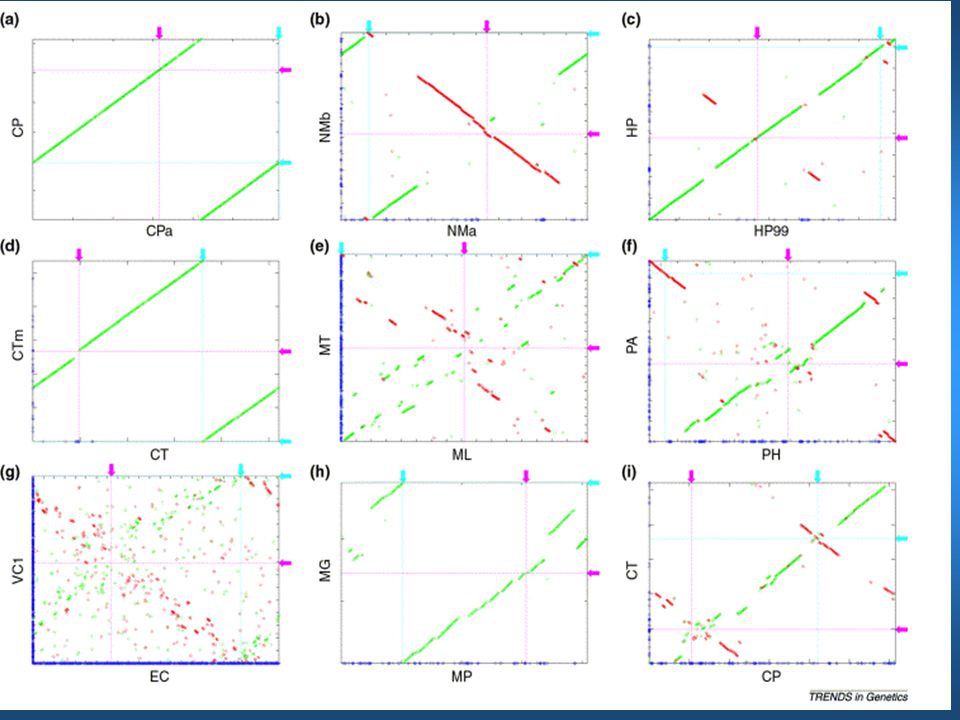Click the panel label (h)

(x=320, y=473)
